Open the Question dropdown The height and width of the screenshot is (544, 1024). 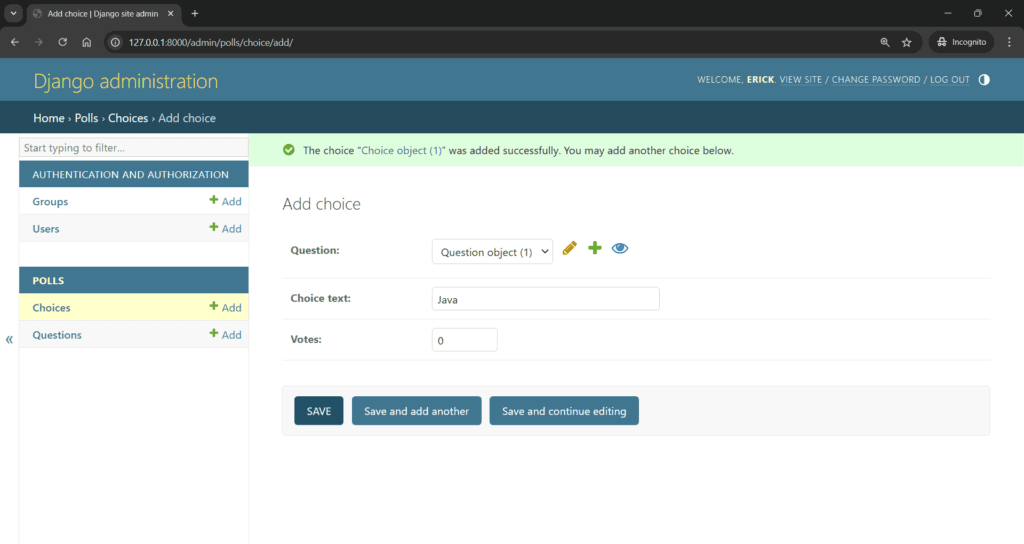tap(492, 251)
